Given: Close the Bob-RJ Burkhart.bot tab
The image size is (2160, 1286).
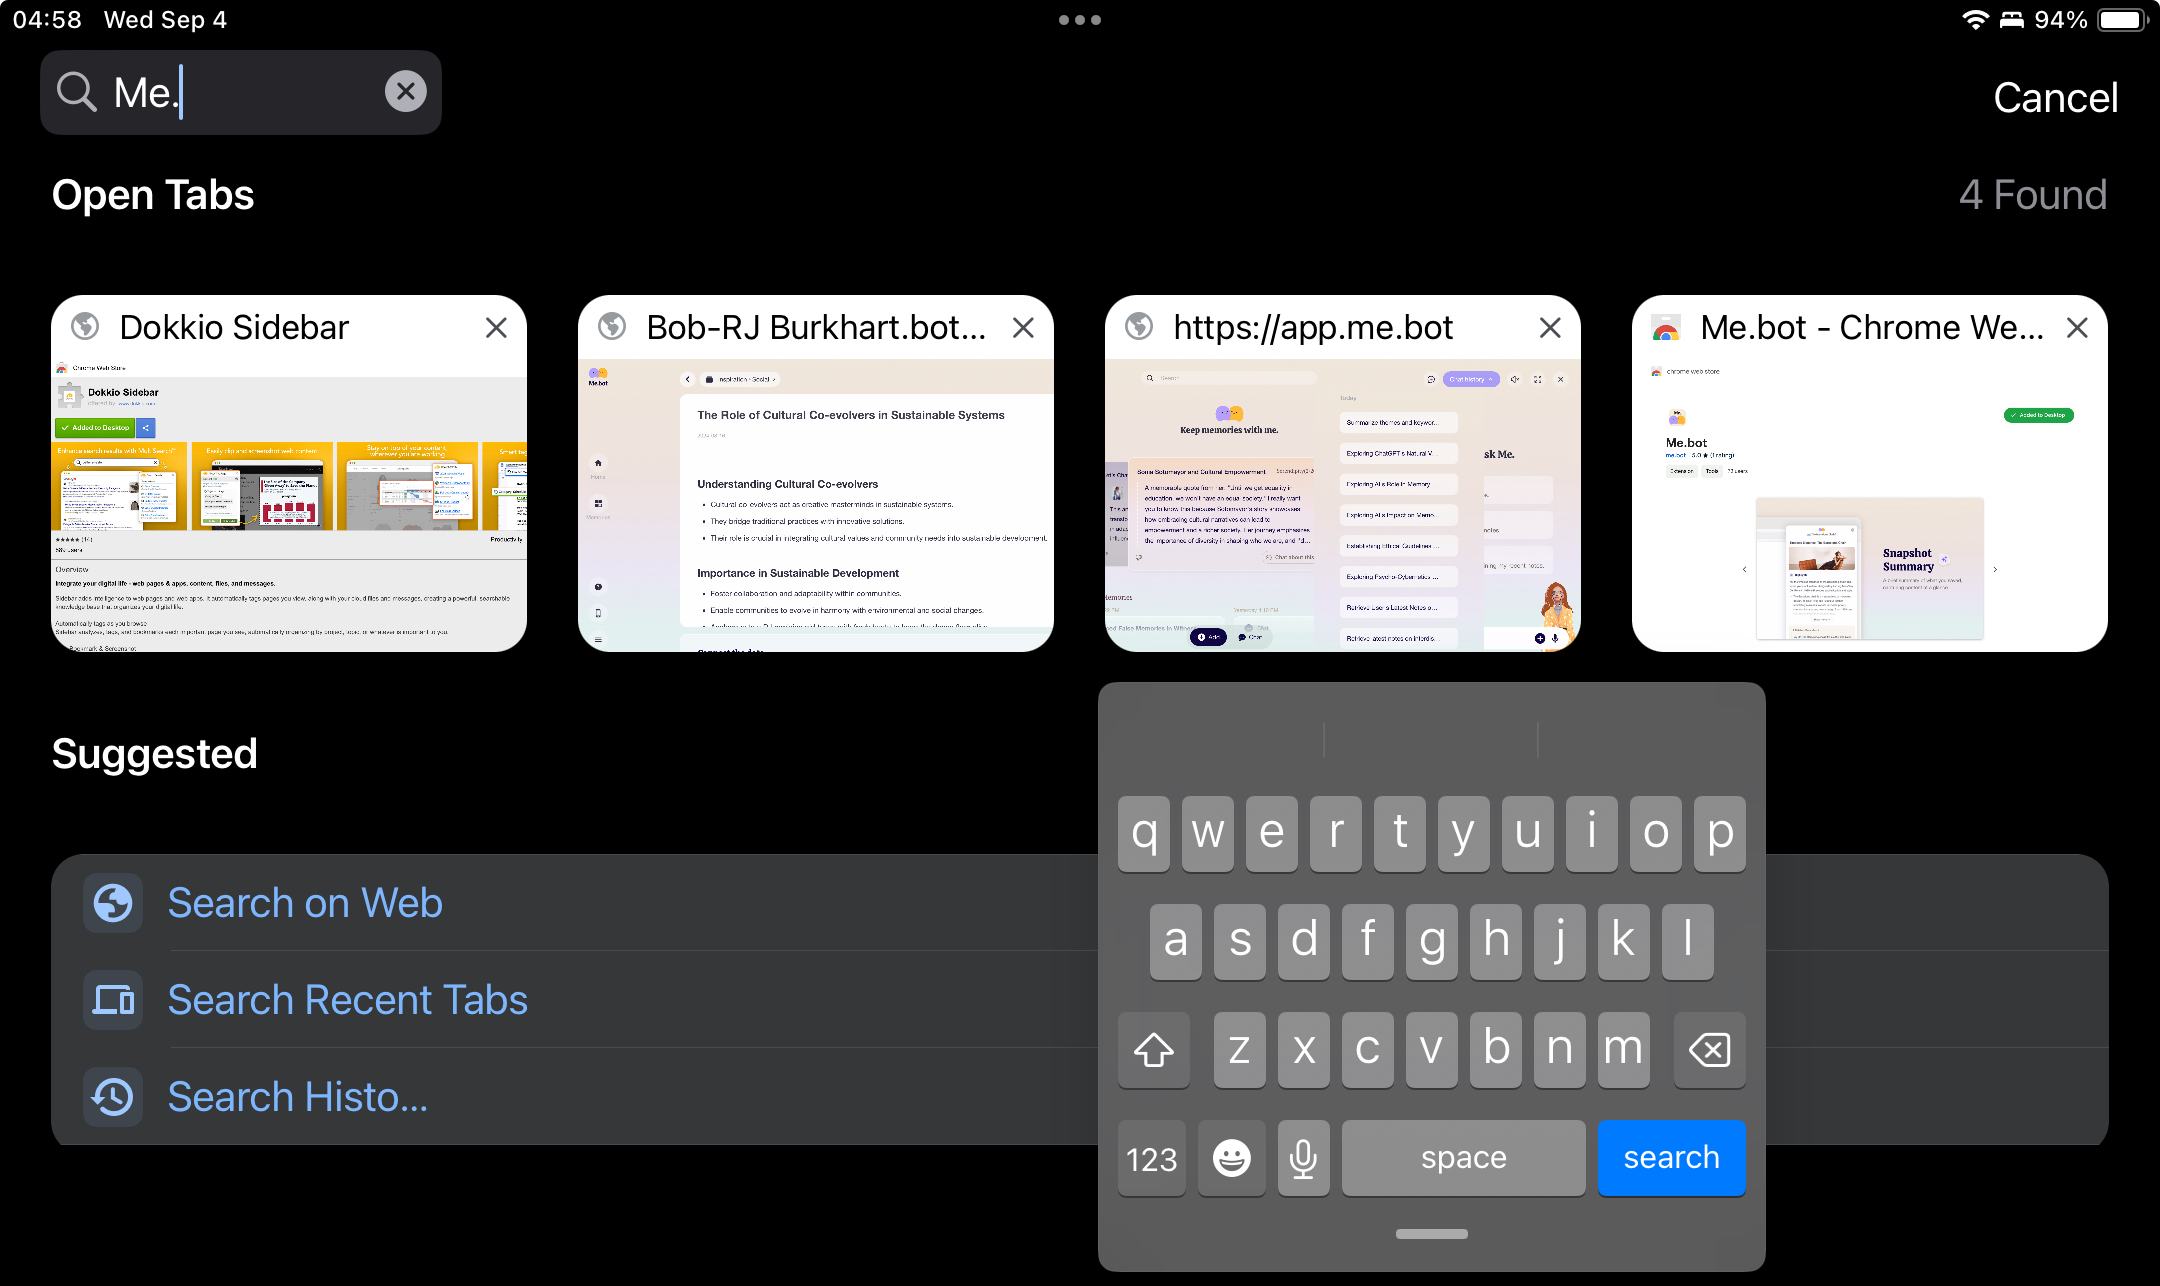Looking at the screenshot, I should point(1023,328).
